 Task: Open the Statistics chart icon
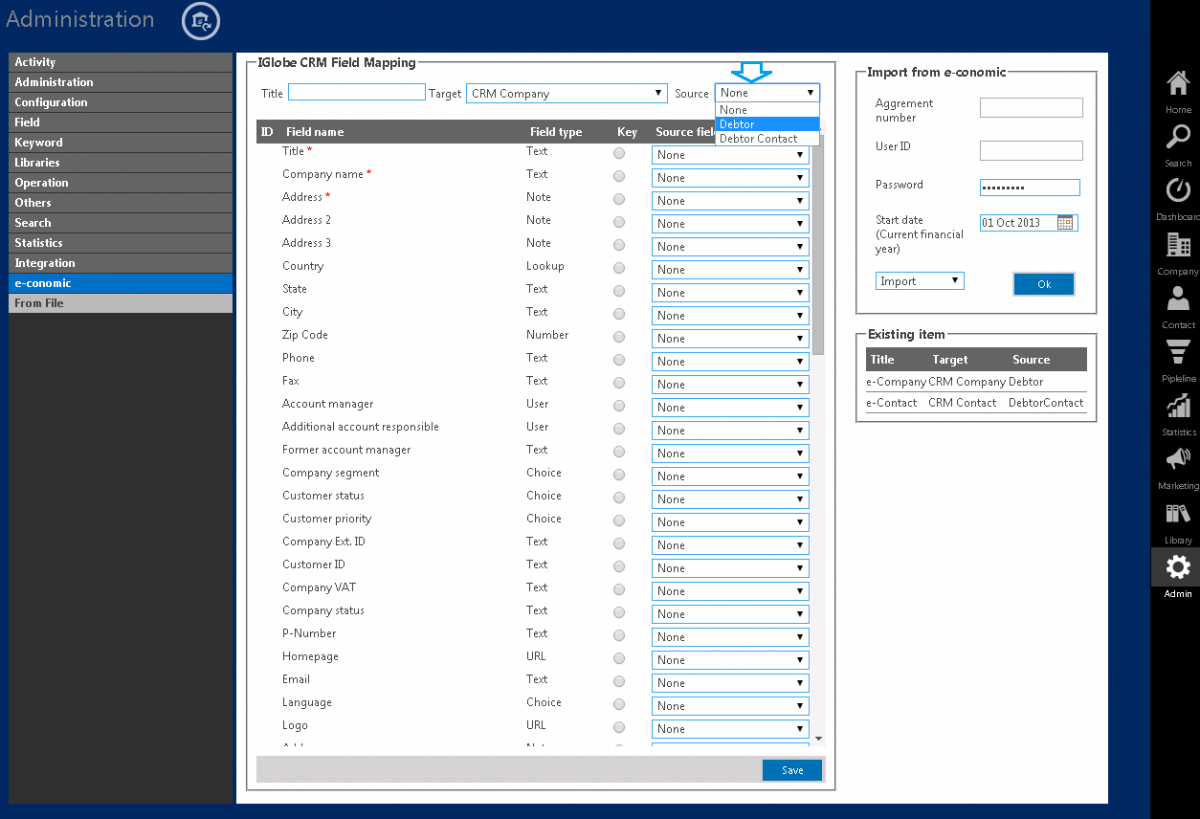coord(1178,406)
